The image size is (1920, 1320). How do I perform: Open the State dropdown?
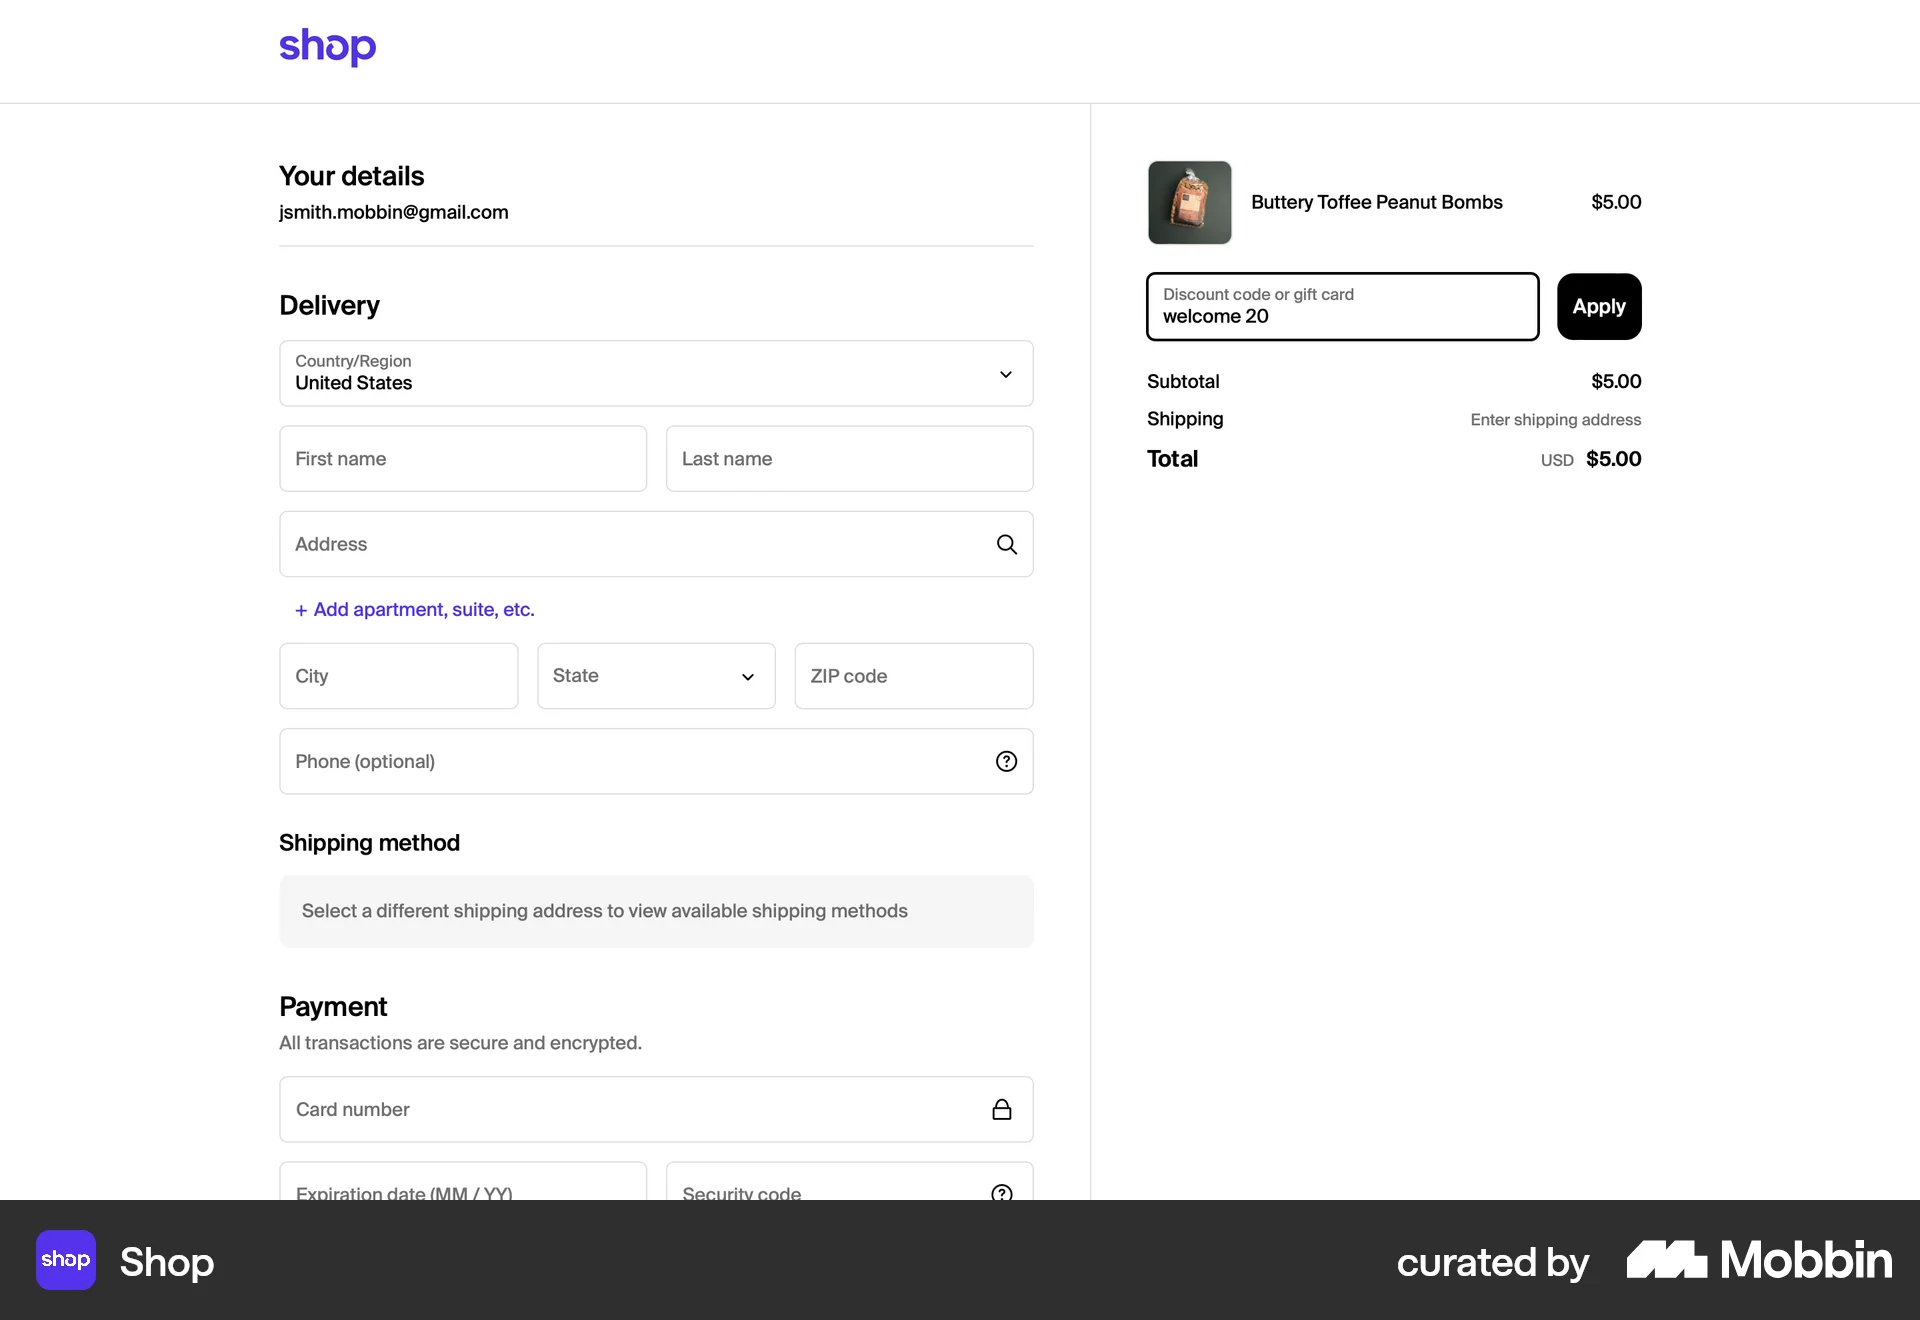[x=656, y=676]
